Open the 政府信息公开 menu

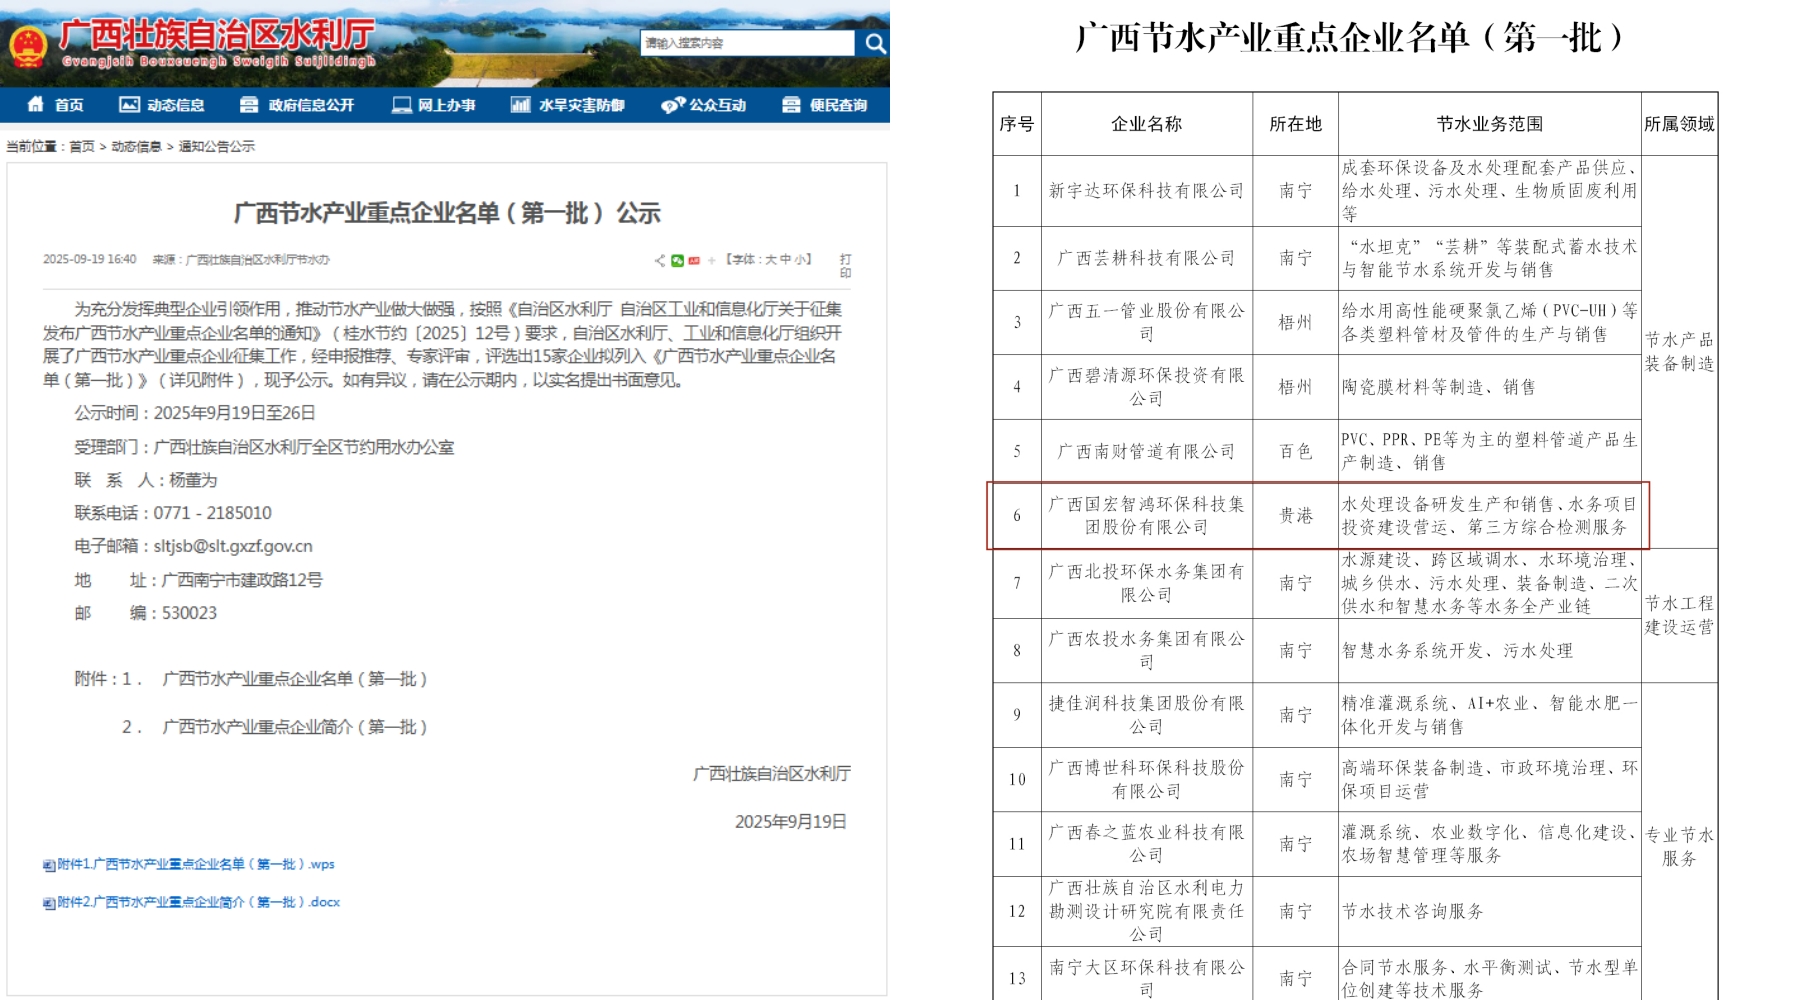coord(309,104)
